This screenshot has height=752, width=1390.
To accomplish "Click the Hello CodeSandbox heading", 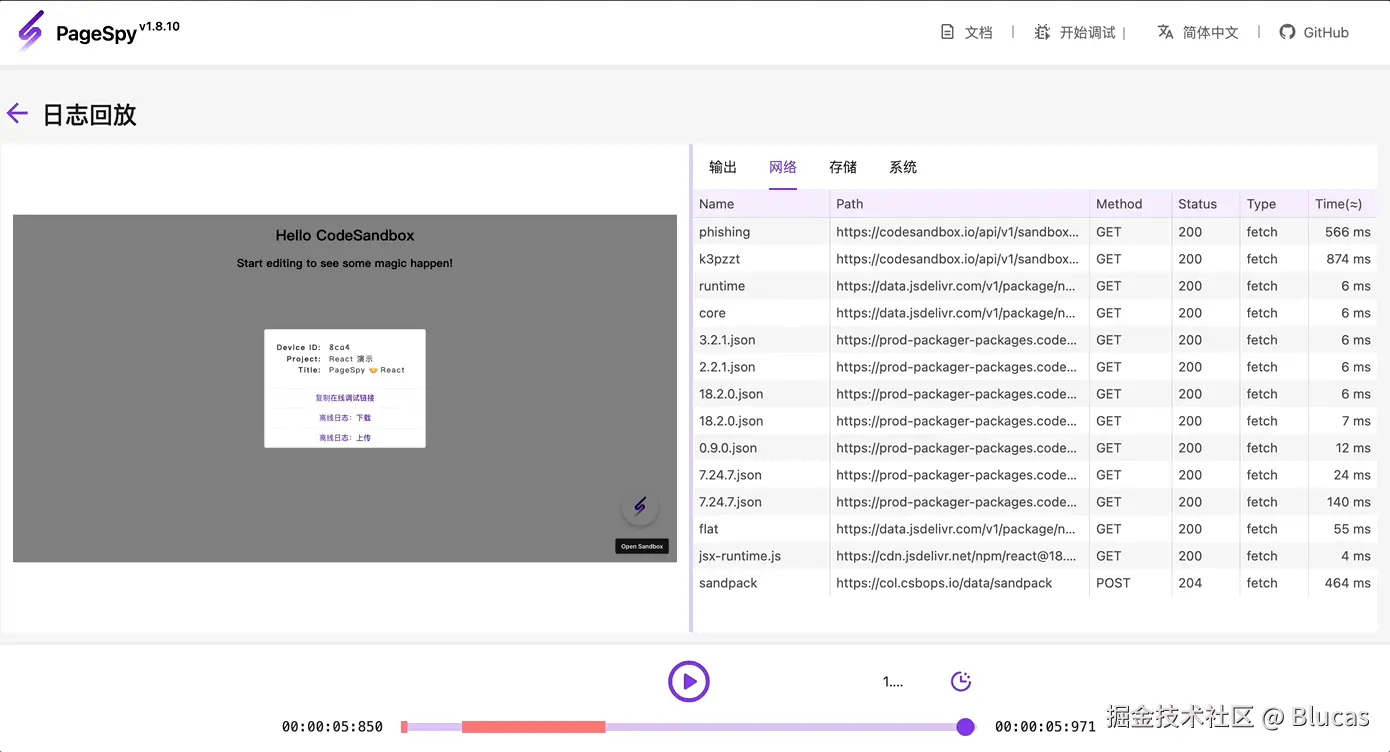I will coord(345,236).
